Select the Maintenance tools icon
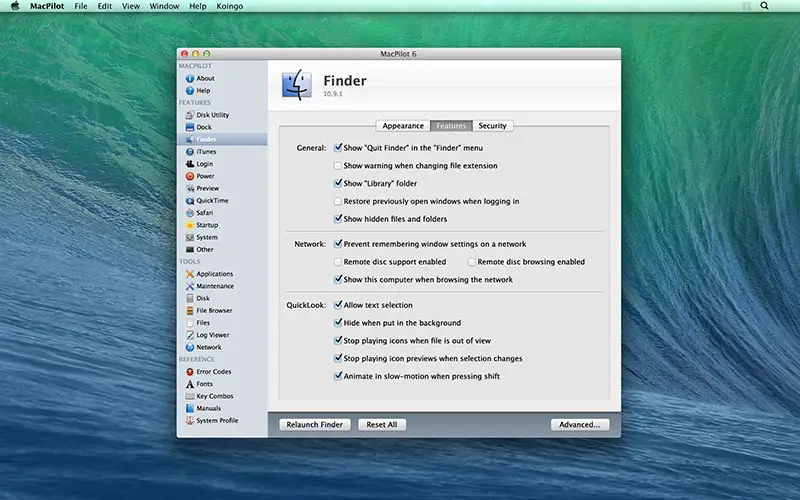The height and width of the screenshot is (500, 800). [x=190, y=286]
